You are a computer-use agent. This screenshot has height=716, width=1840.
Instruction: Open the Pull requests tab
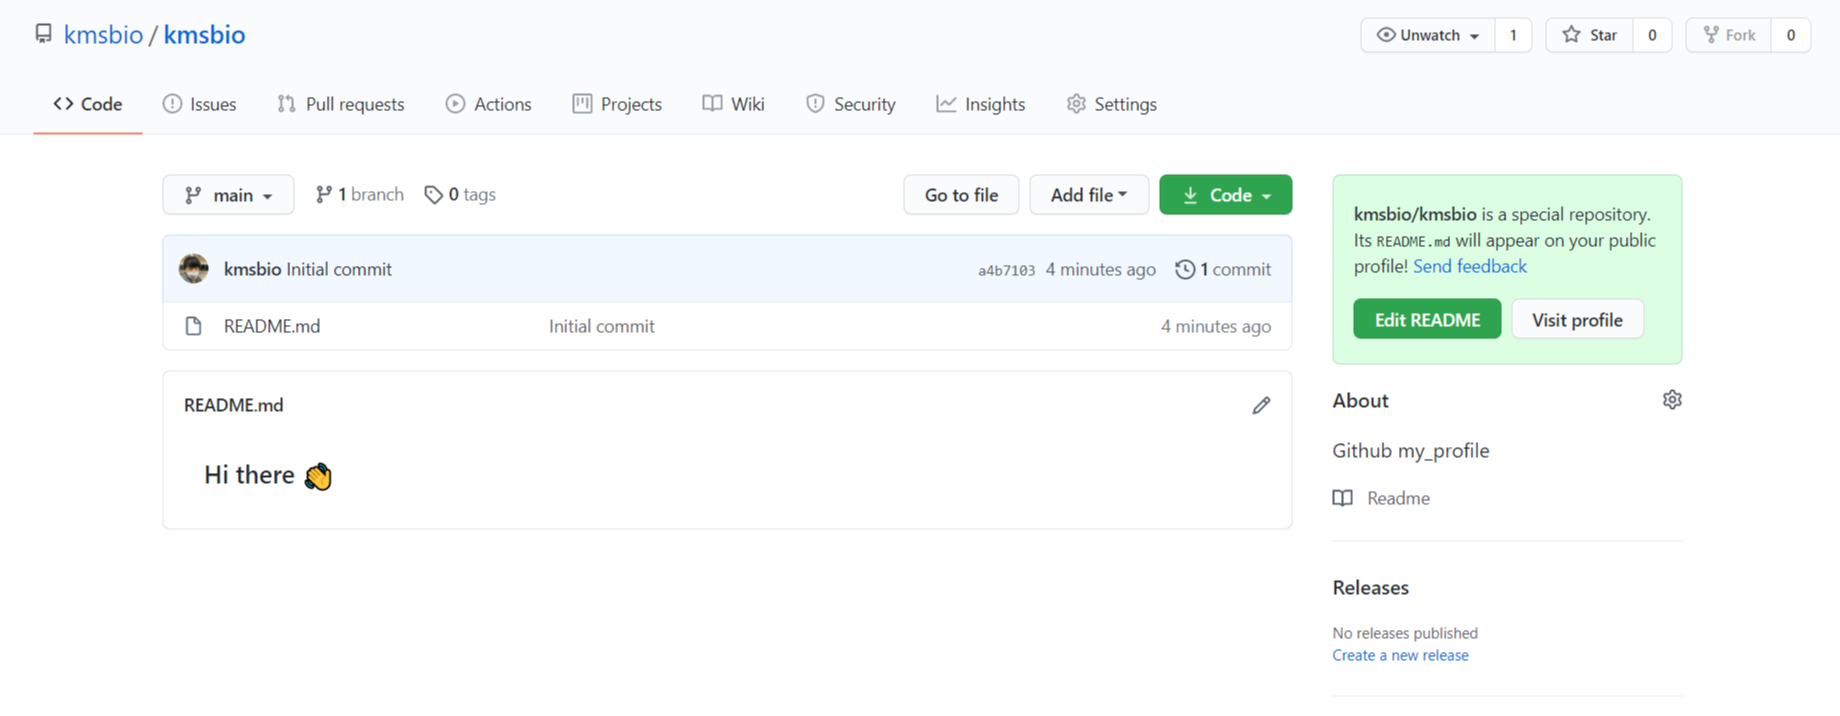tap(341, 104)
